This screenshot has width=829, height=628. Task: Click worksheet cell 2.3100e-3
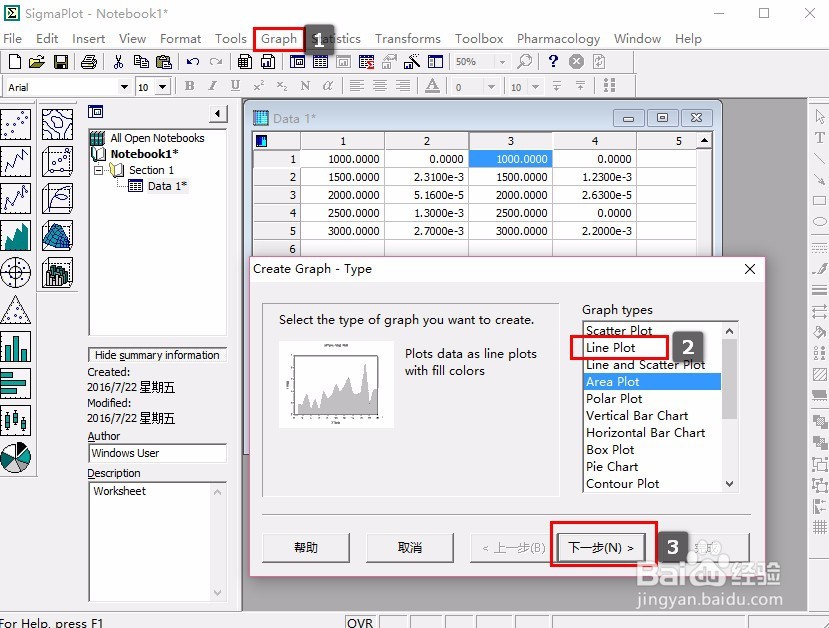click(x=426, y=177)
